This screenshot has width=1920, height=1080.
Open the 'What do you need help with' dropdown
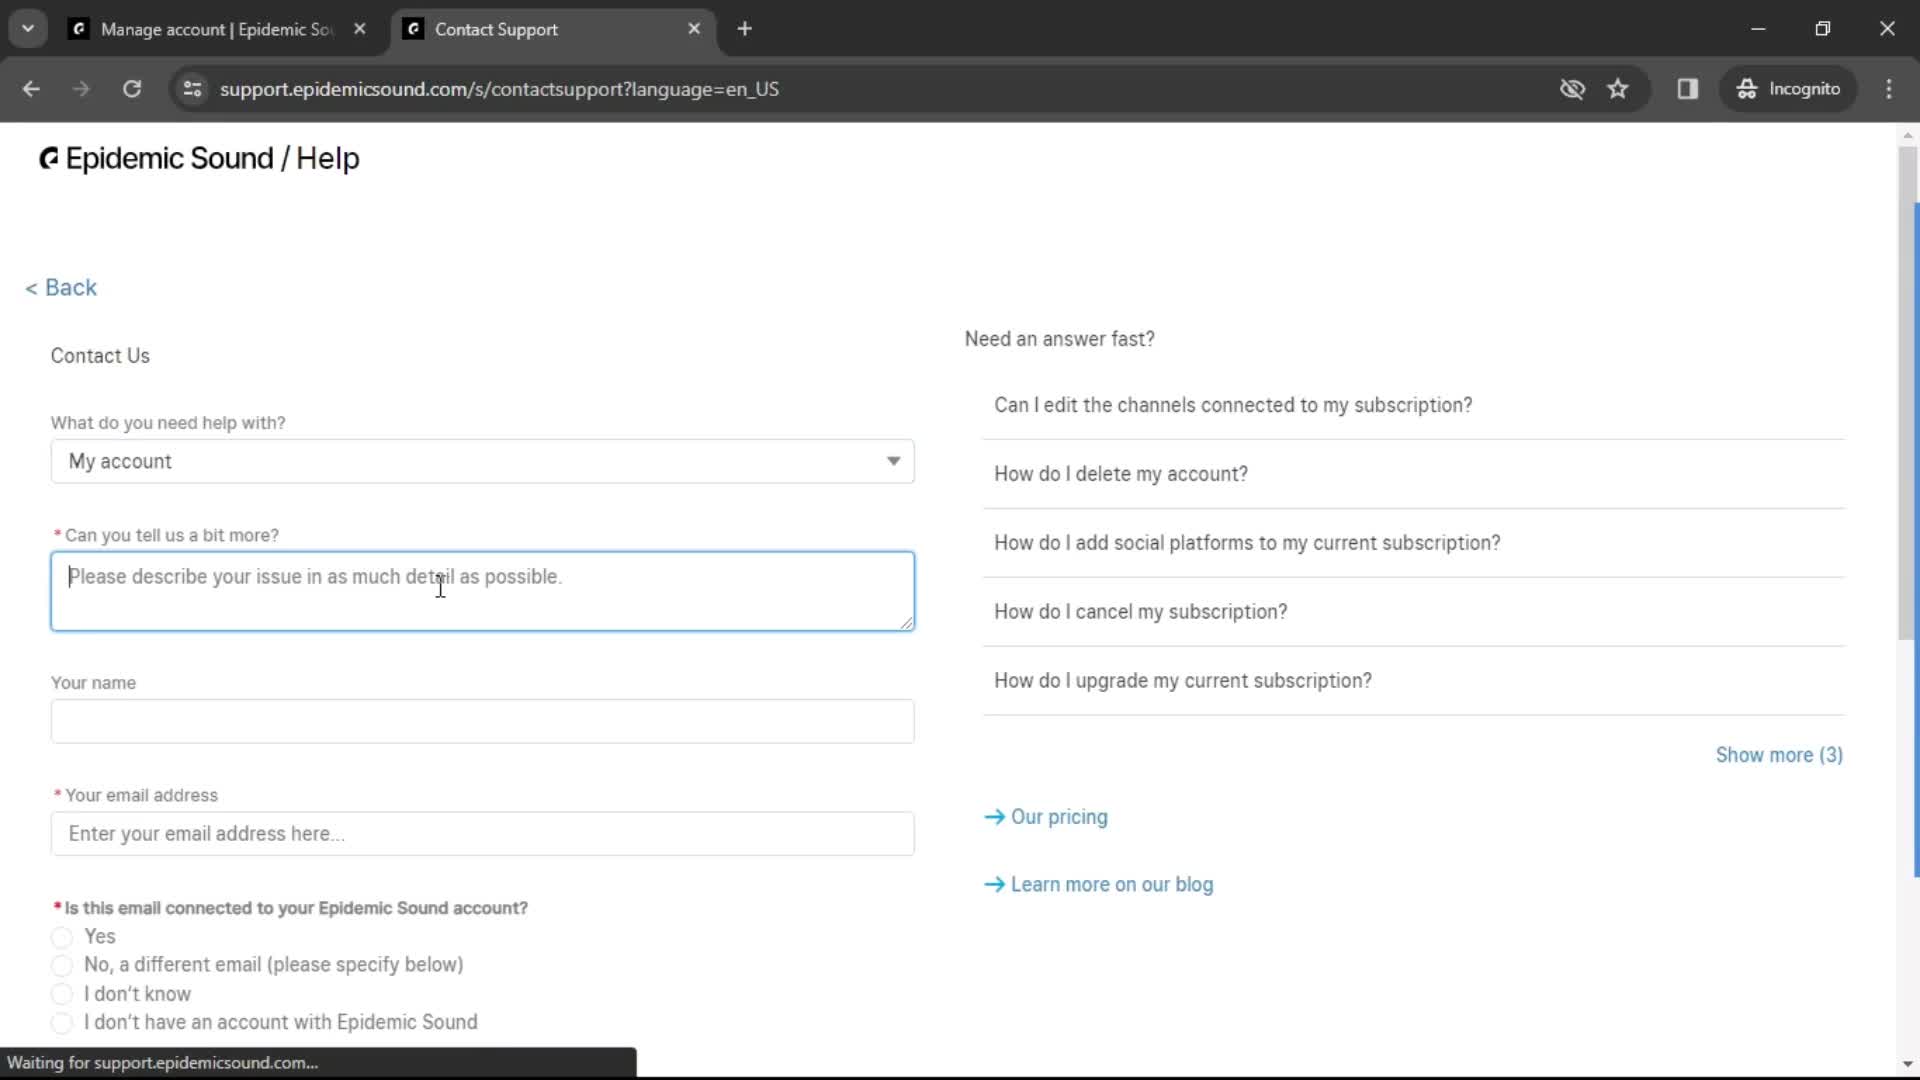coord(483,462)
